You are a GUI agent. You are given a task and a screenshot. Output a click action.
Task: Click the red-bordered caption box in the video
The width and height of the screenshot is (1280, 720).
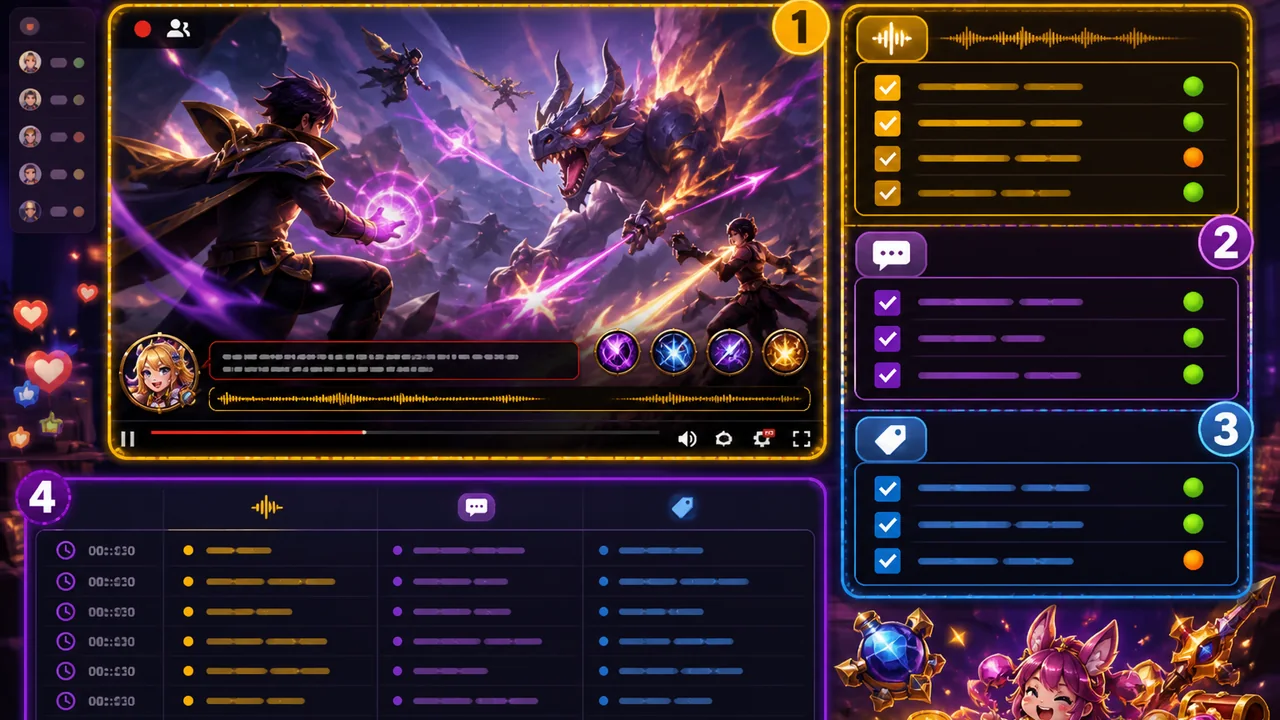(x=394, y=361)
